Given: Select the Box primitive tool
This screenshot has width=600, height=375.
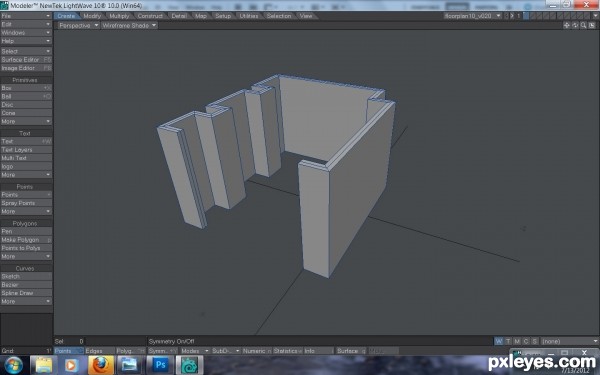Looking at the screenshot, I should coord(26,88).
